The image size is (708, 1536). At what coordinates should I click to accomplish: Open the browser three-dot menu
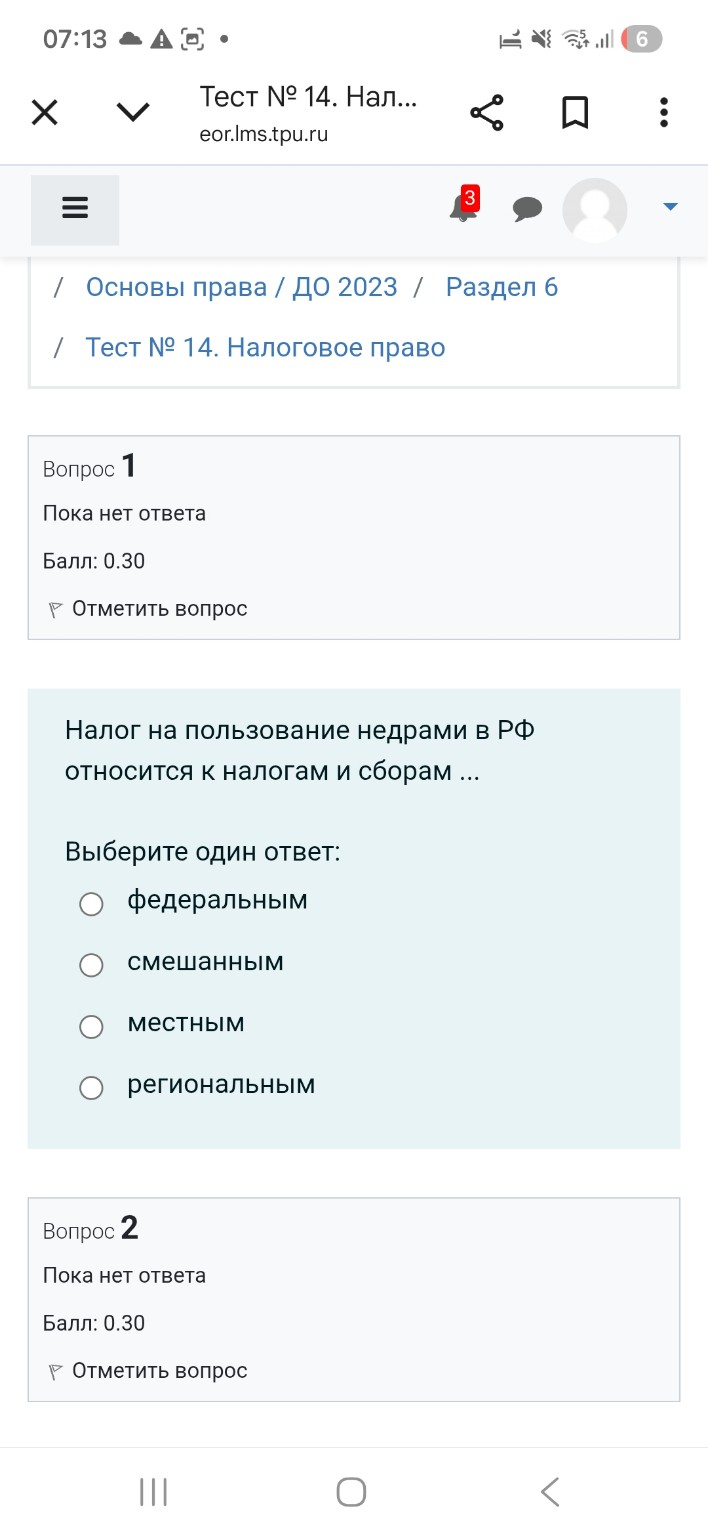pos(663,112)
